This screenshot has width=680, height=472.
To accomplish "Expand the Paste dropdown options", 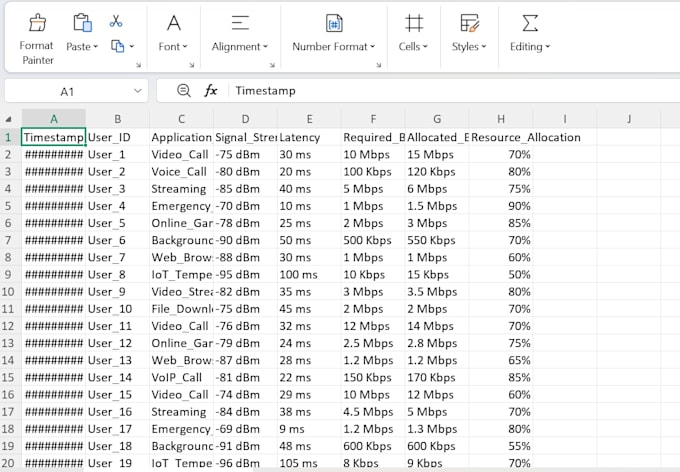I will click(x=96, y=46).
